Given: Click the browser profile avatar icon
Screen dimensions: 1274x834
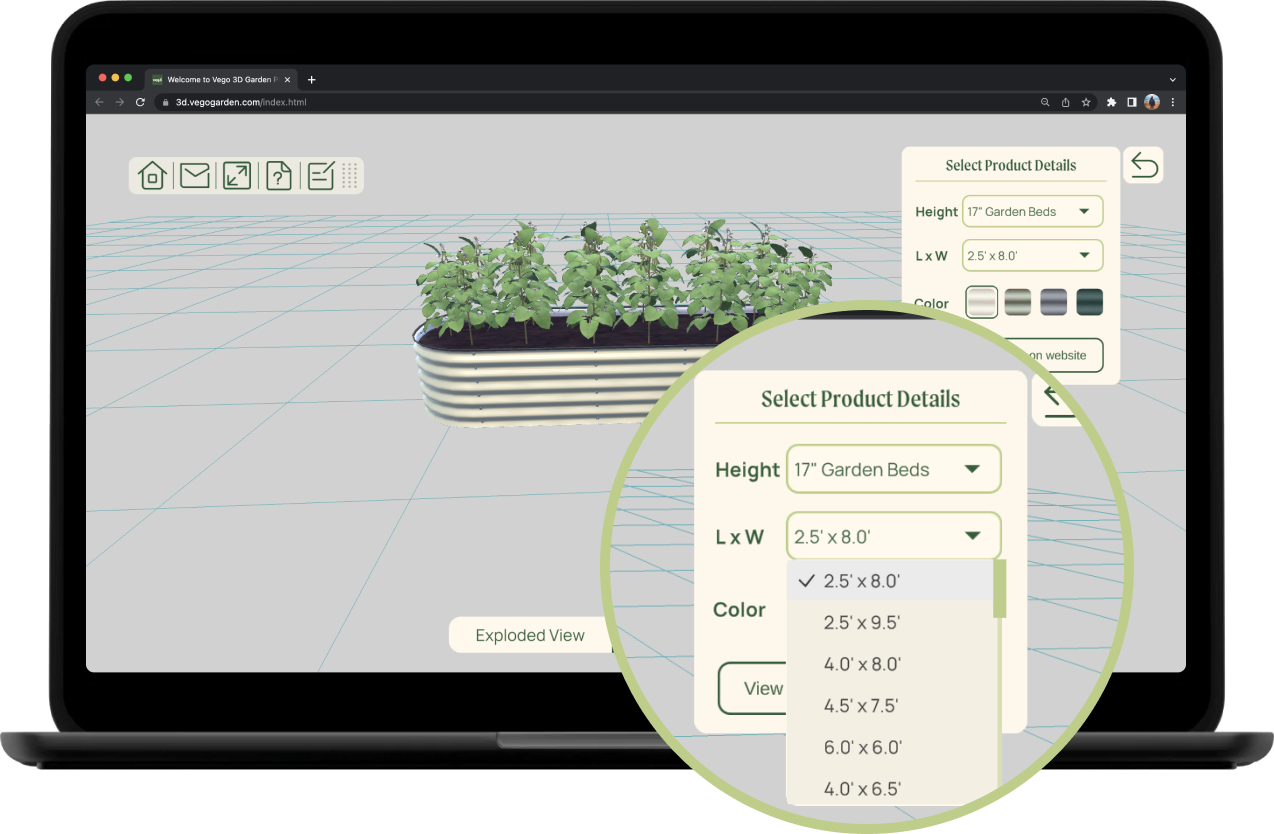Looking at the screenshot, I should [x=1151, y=102].
